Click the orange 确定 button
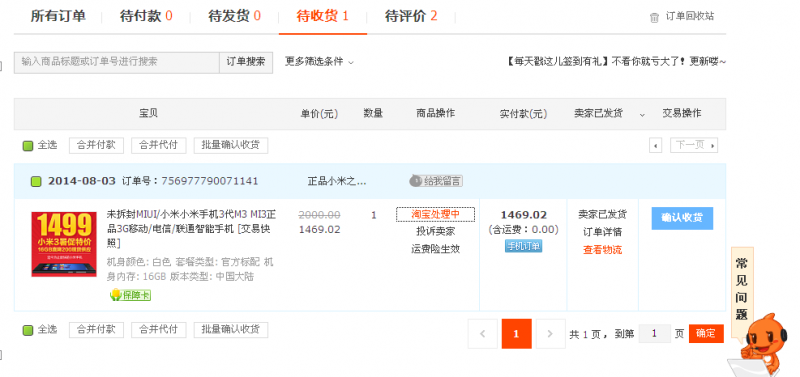This screenshot has width=800, height=377. point(706,334)
